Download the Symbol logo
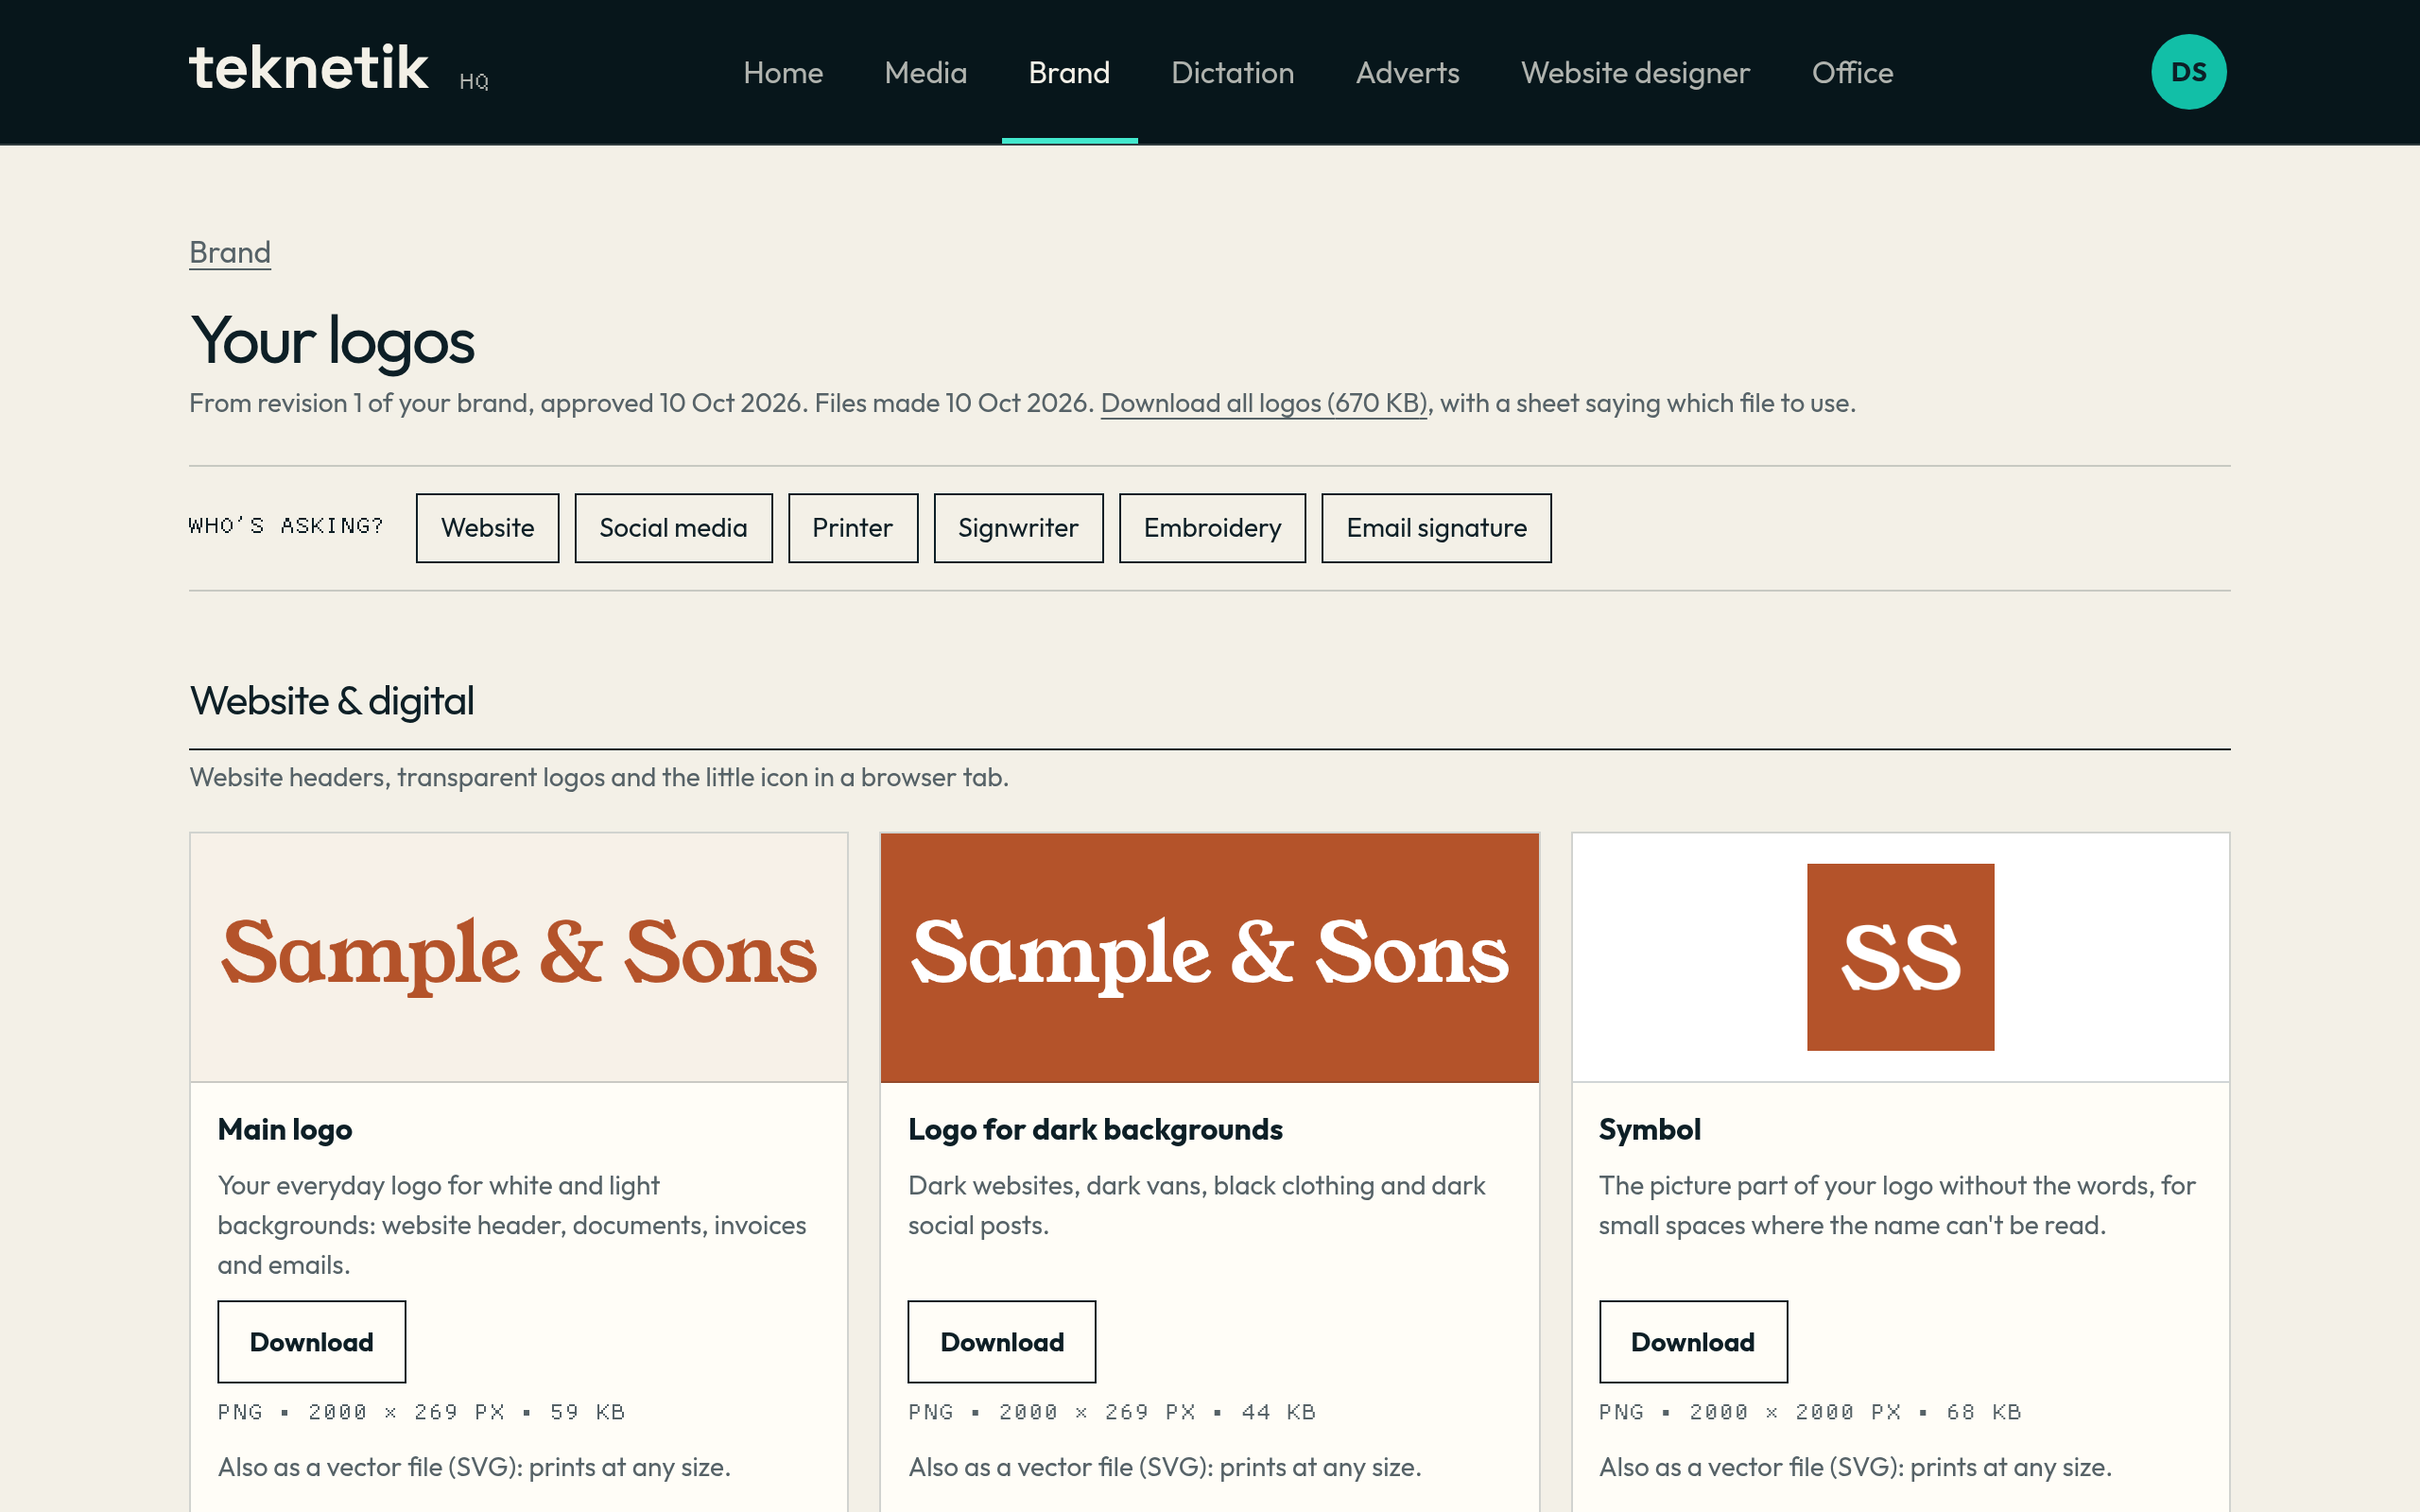The width and height of the screenshot is (2420, 1512). point(1692,1342)
